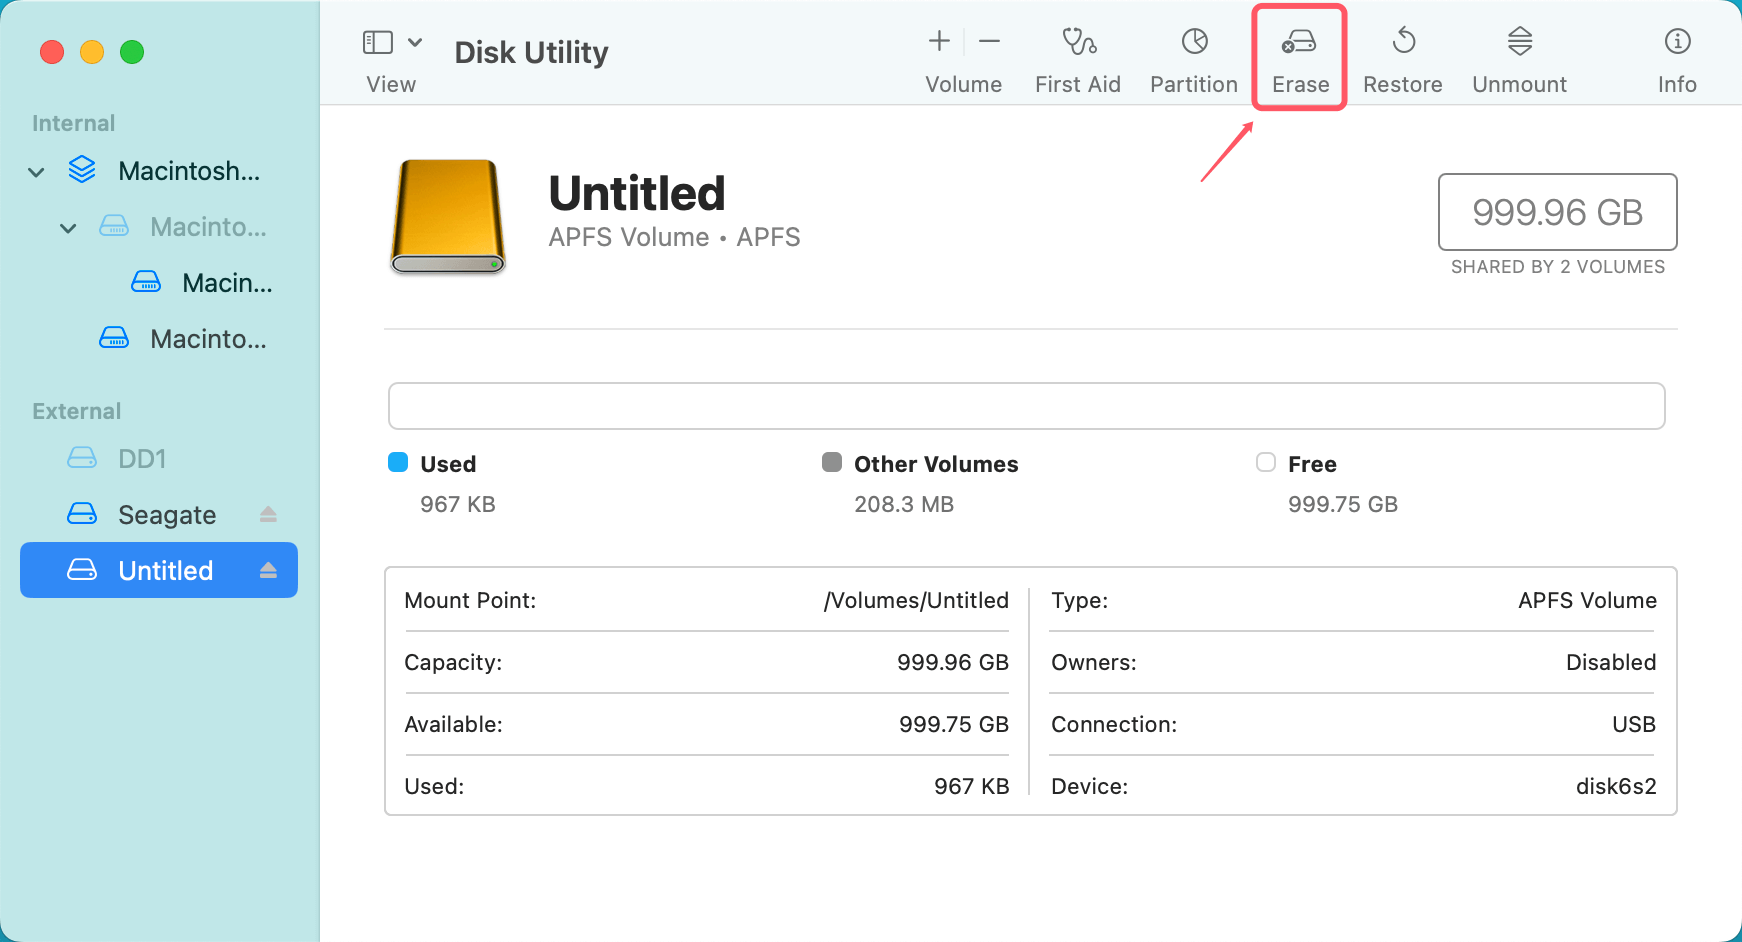Click the storage usage bar

pyautogui.click(x=1026, y=406)
